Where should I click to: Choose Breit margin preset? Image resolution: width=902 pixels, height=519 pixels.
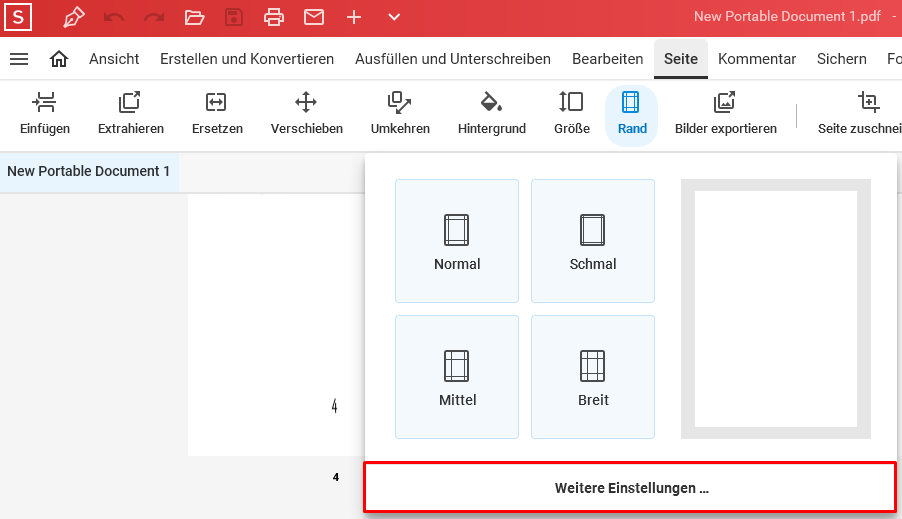[593, 377]
